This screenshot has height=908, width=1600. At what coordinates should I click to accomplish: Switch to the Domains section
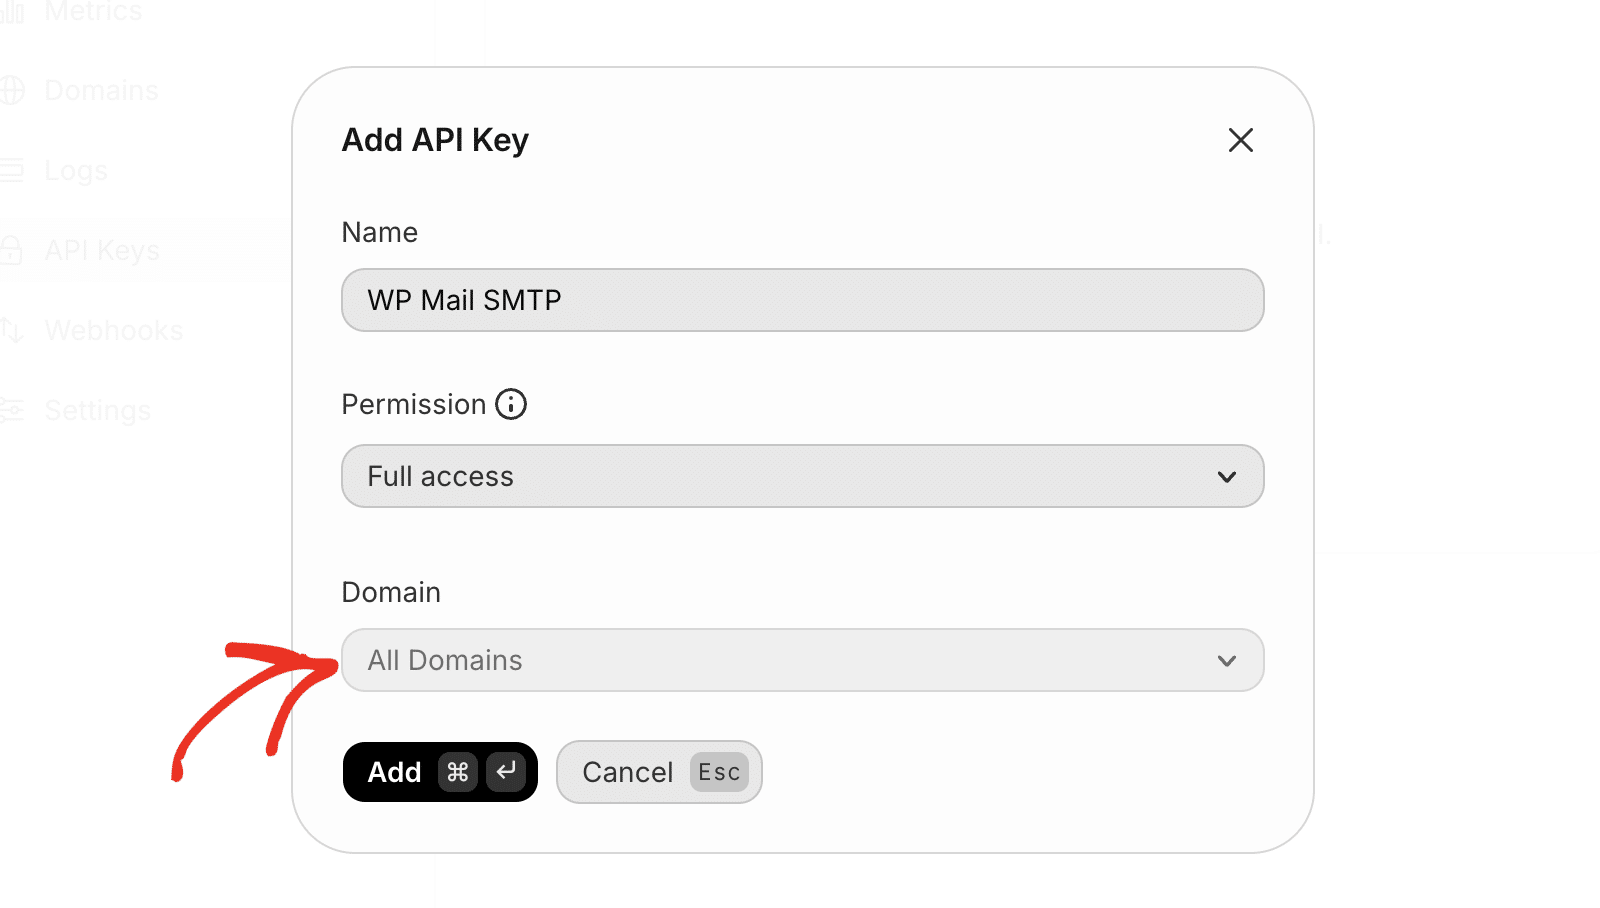click(x=100, y=90)
